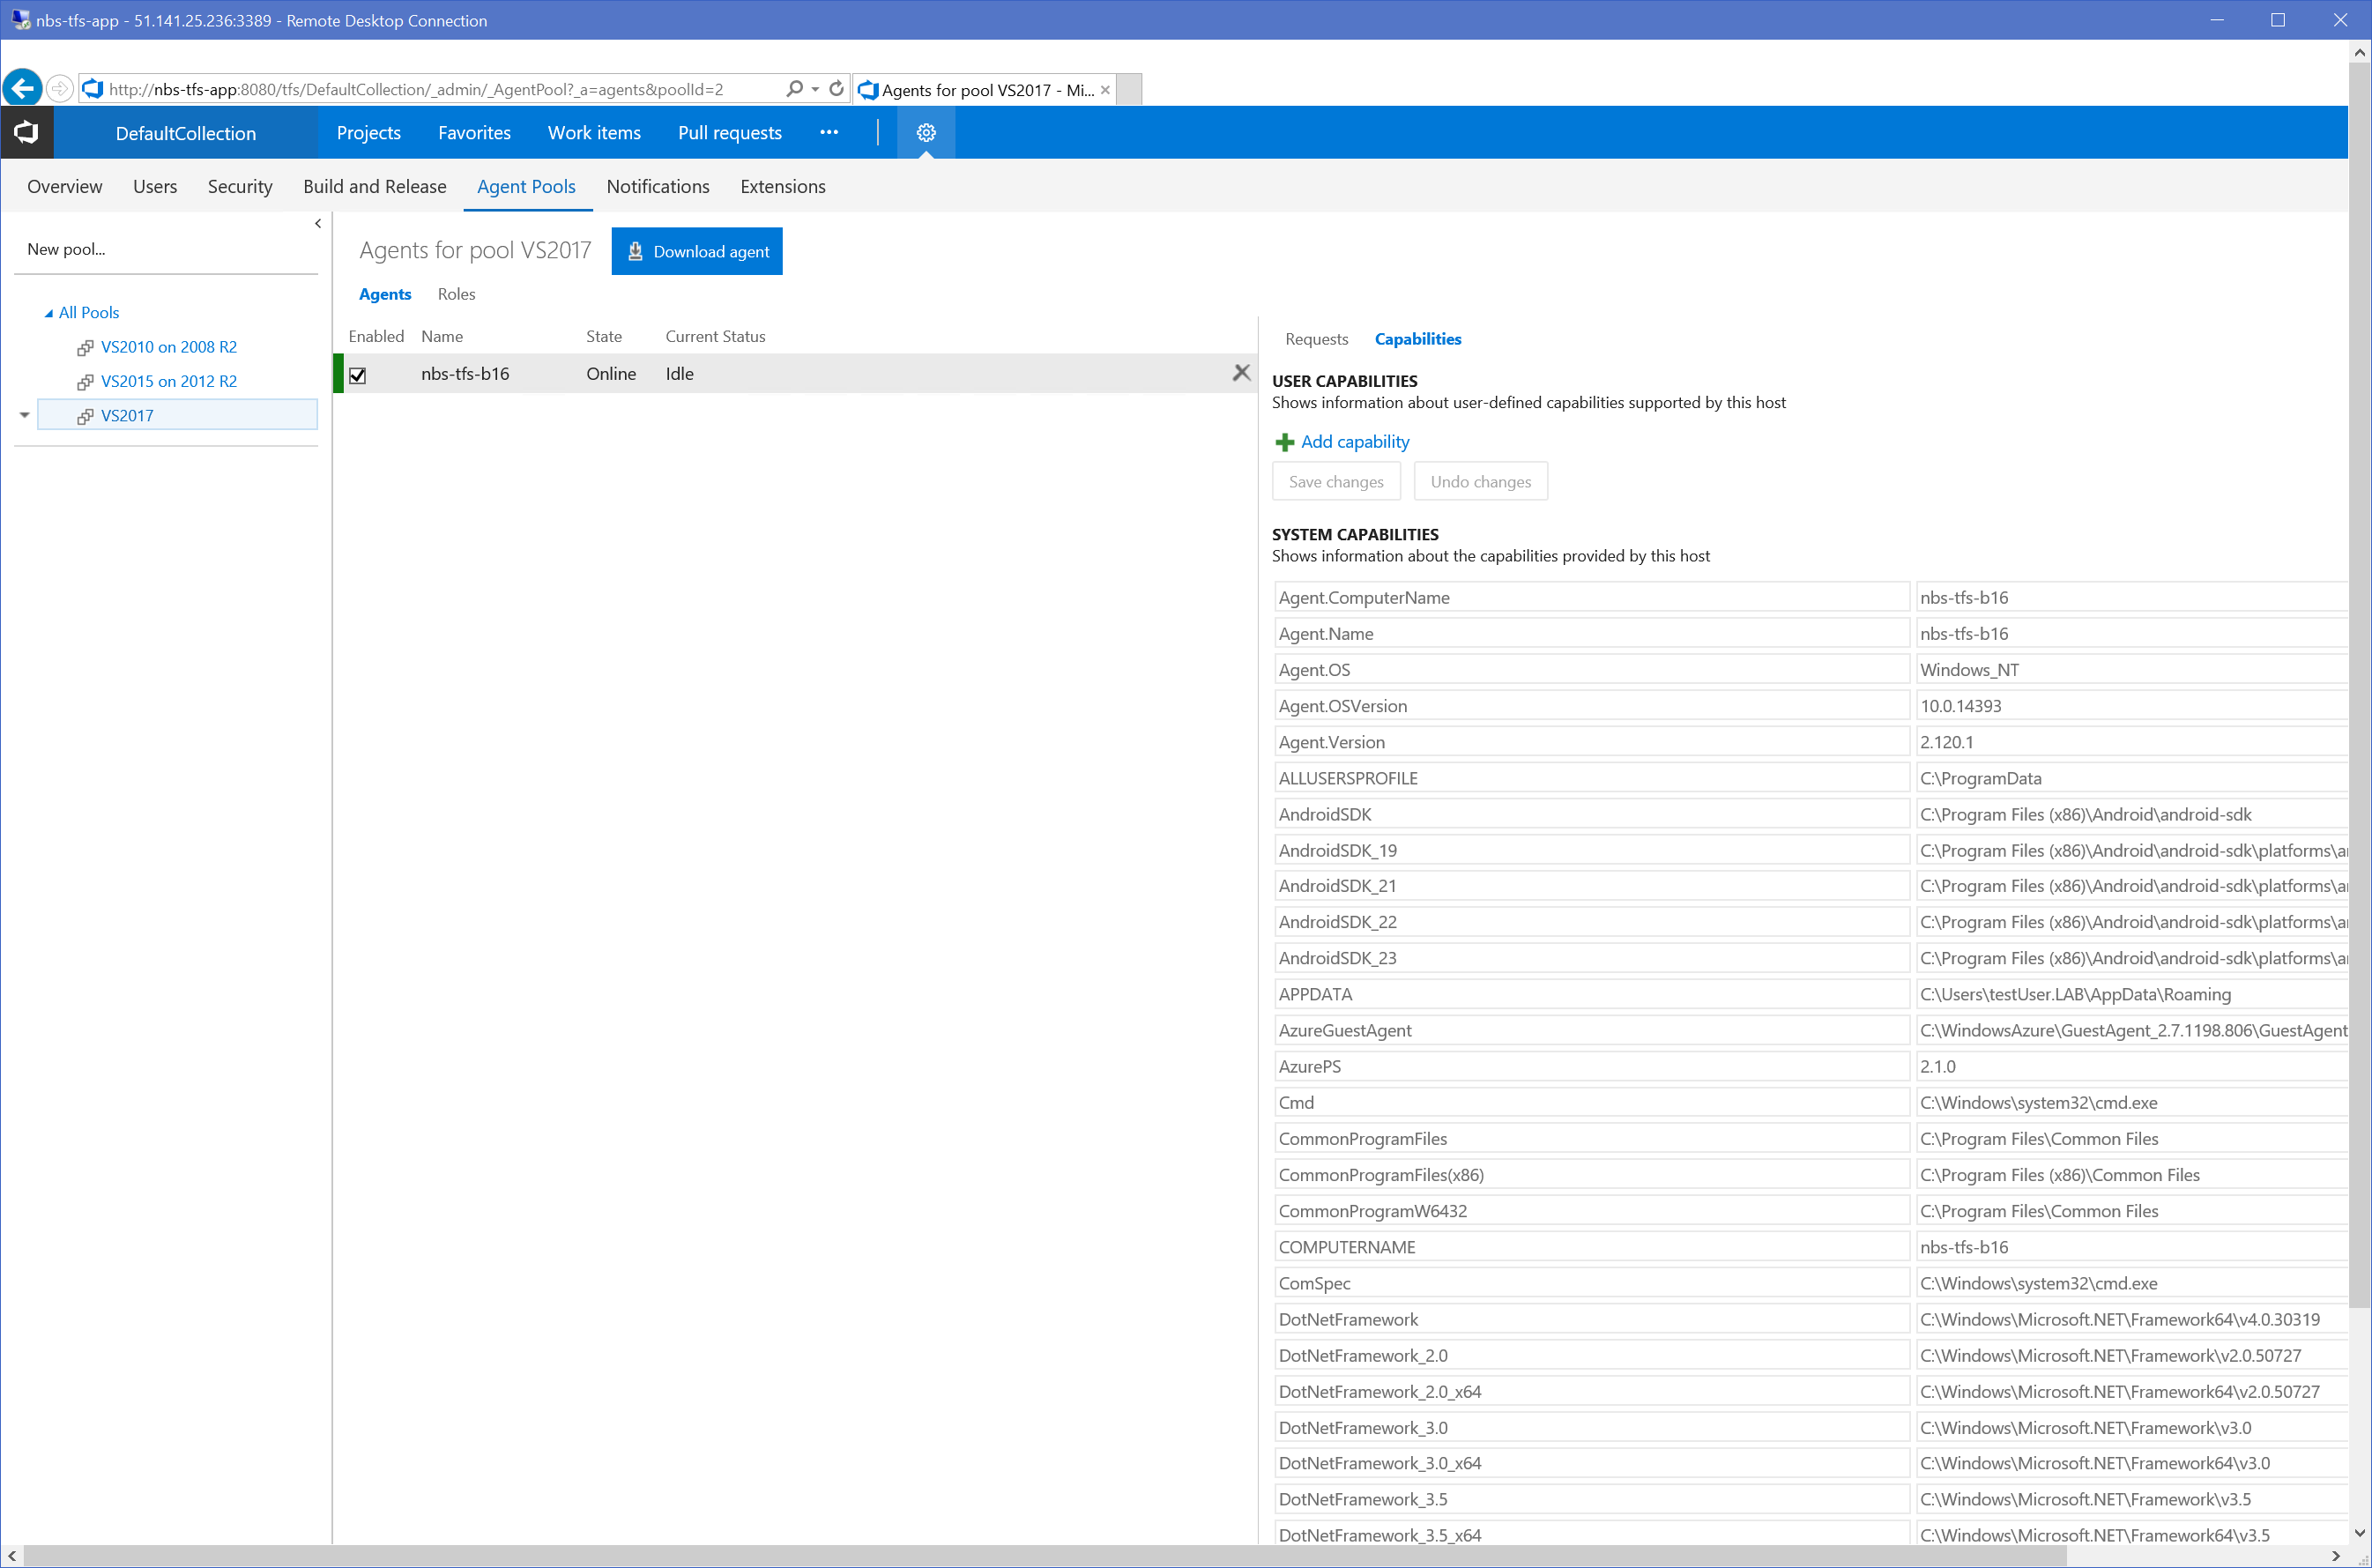Viewport: 2372px width, 1568px height.
Task: Collapse the VS2017 pool entry chevron
Action: (x=24, y=414)
